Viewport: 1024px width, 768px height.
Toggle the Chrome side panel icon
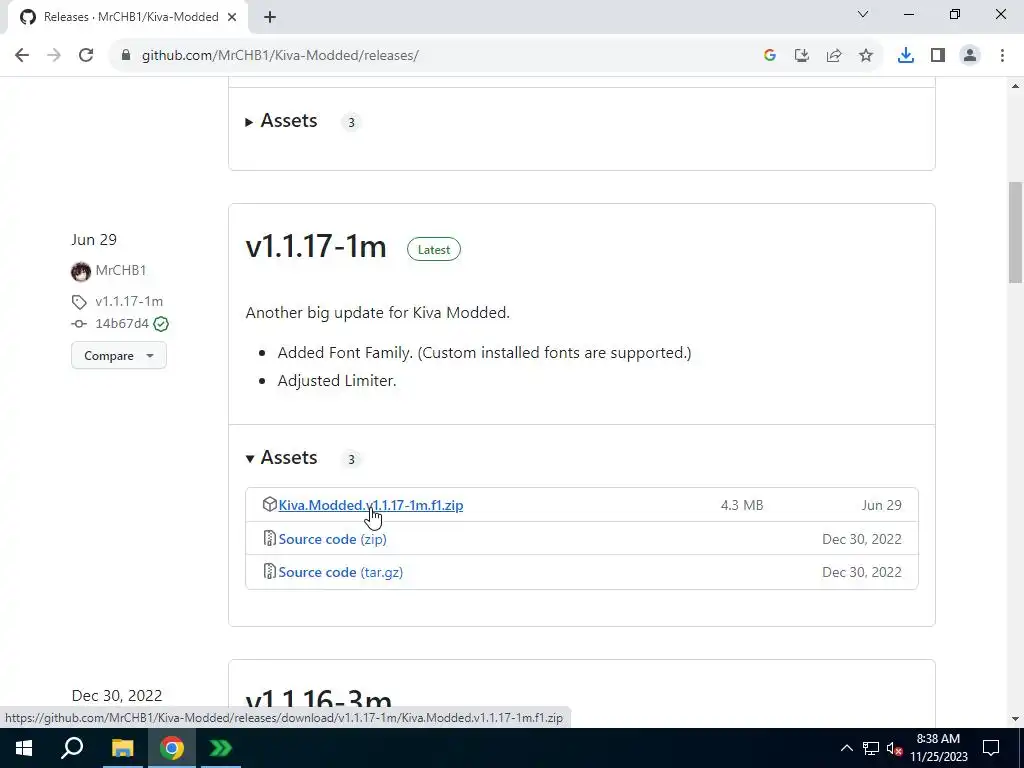click(x=938, y=56)
